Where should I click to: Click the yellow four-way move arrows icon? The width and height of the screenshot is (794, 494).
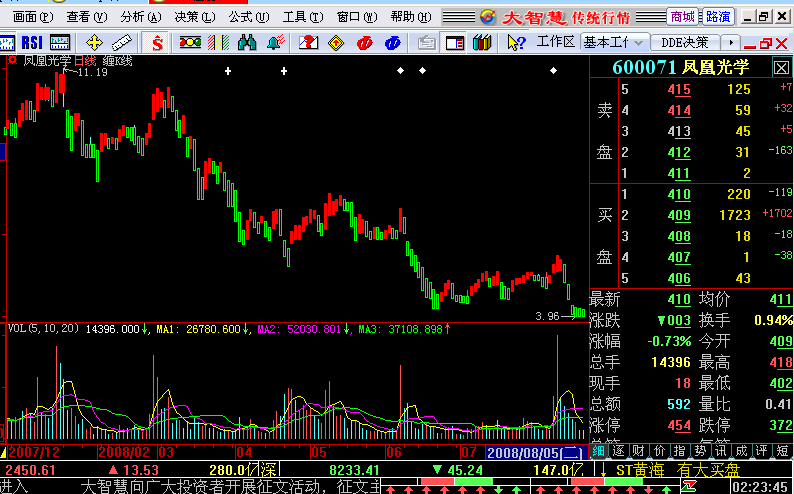(94, 43)
